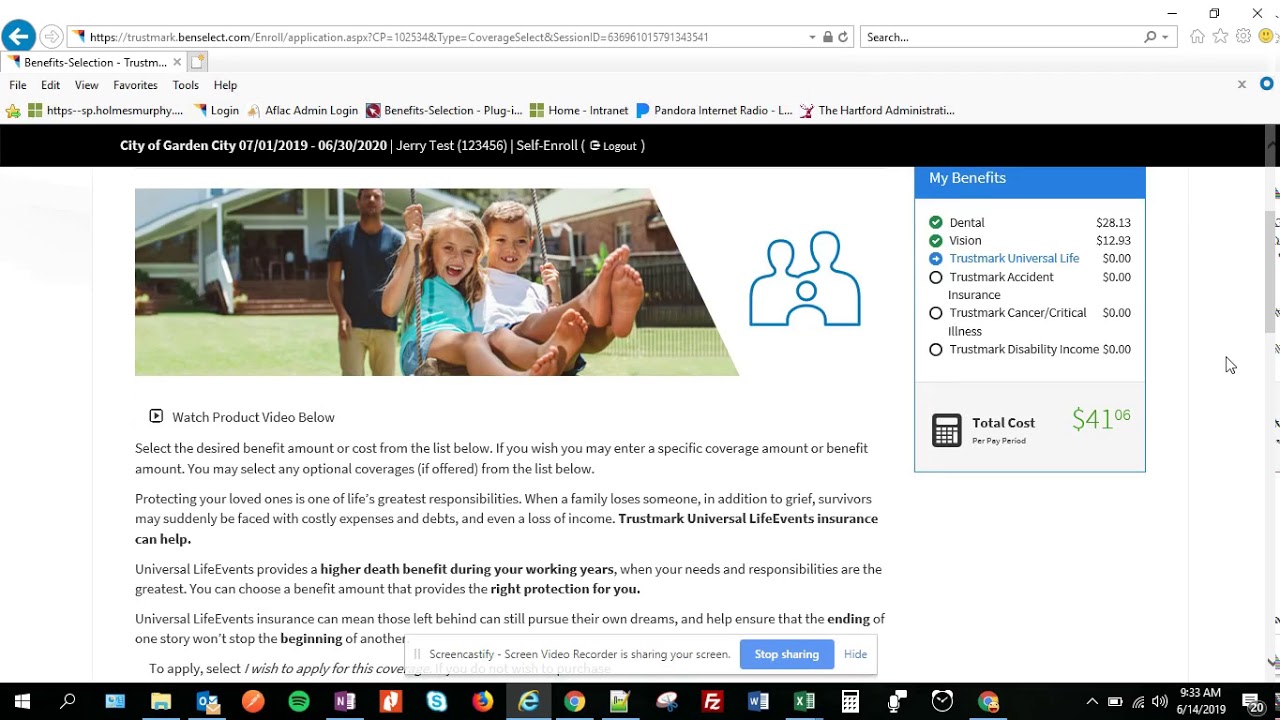
Task: Click the family on swing banner image
Action: click(x=437, y=282)
